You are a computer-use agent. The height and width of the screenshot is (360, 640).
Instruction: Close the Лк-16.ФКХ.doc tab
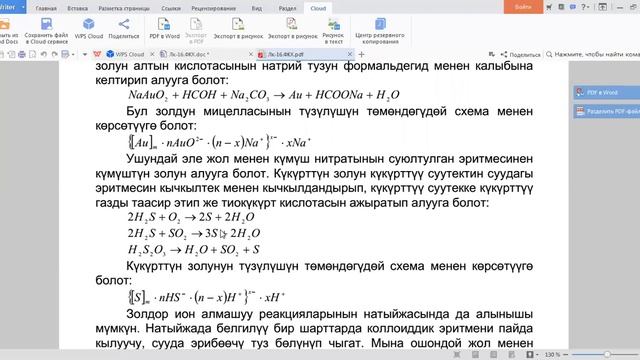coord(251,54)
